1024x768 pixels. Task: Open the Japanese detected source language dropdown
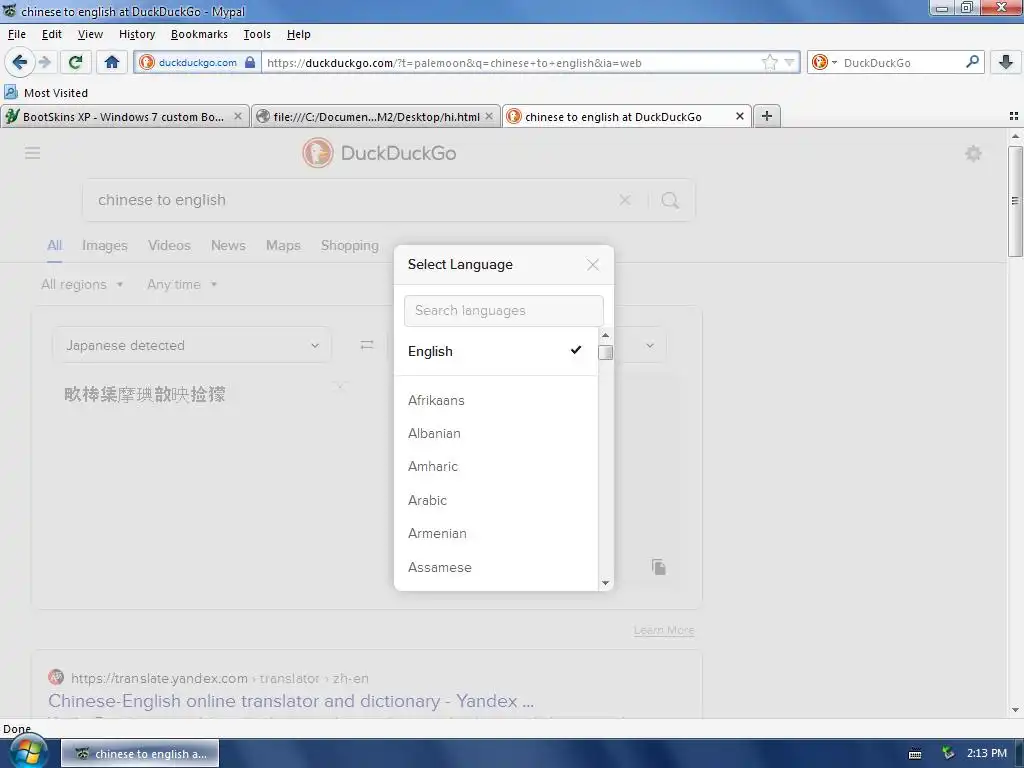(x=192, y=345)
